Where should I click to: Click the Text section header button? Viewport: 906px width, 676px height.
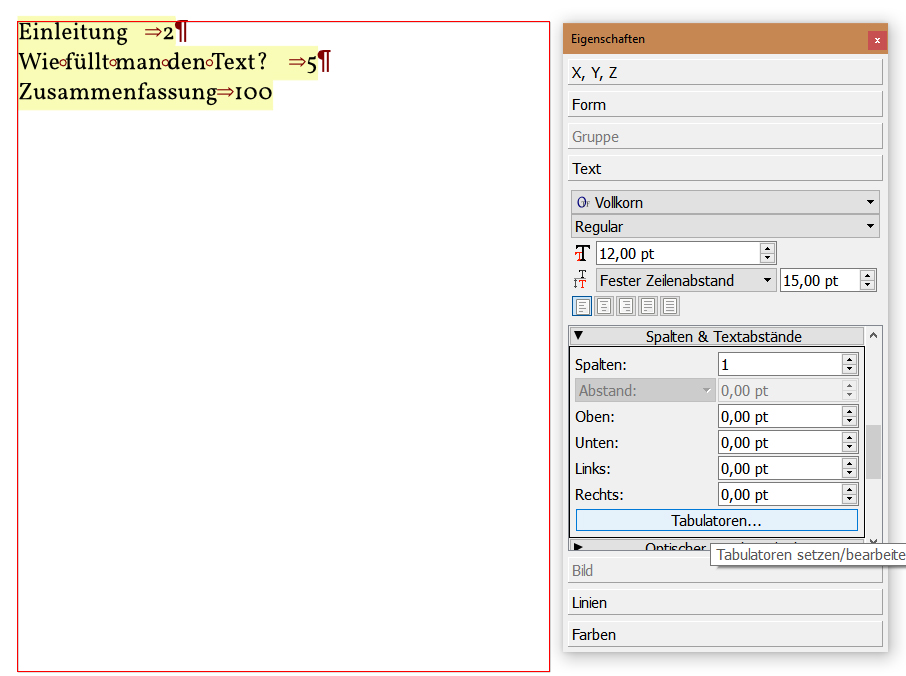[x=726, y=169]
